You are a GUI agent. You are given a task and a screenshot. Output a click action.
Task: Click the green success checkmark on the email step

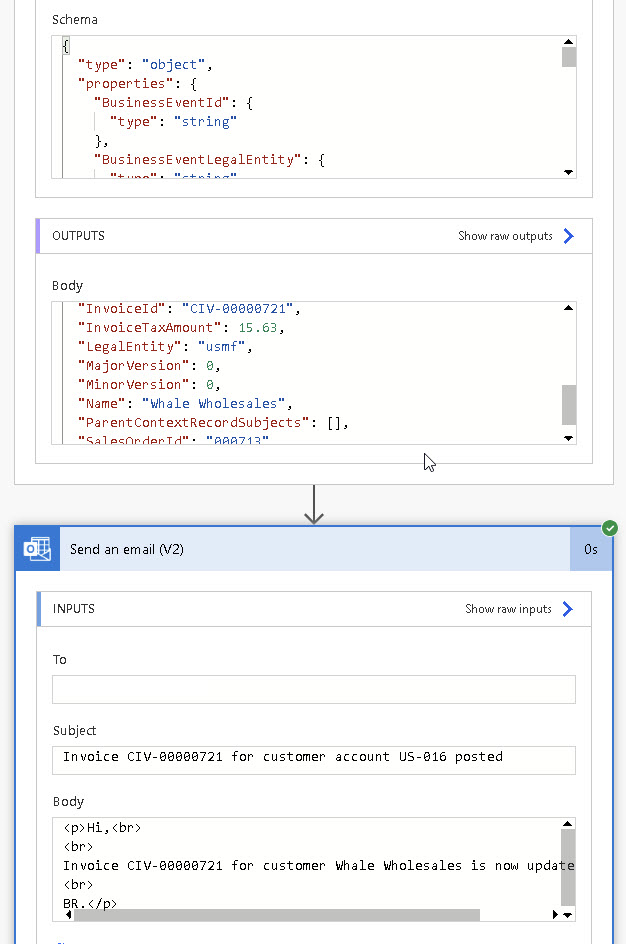(610, 528)
